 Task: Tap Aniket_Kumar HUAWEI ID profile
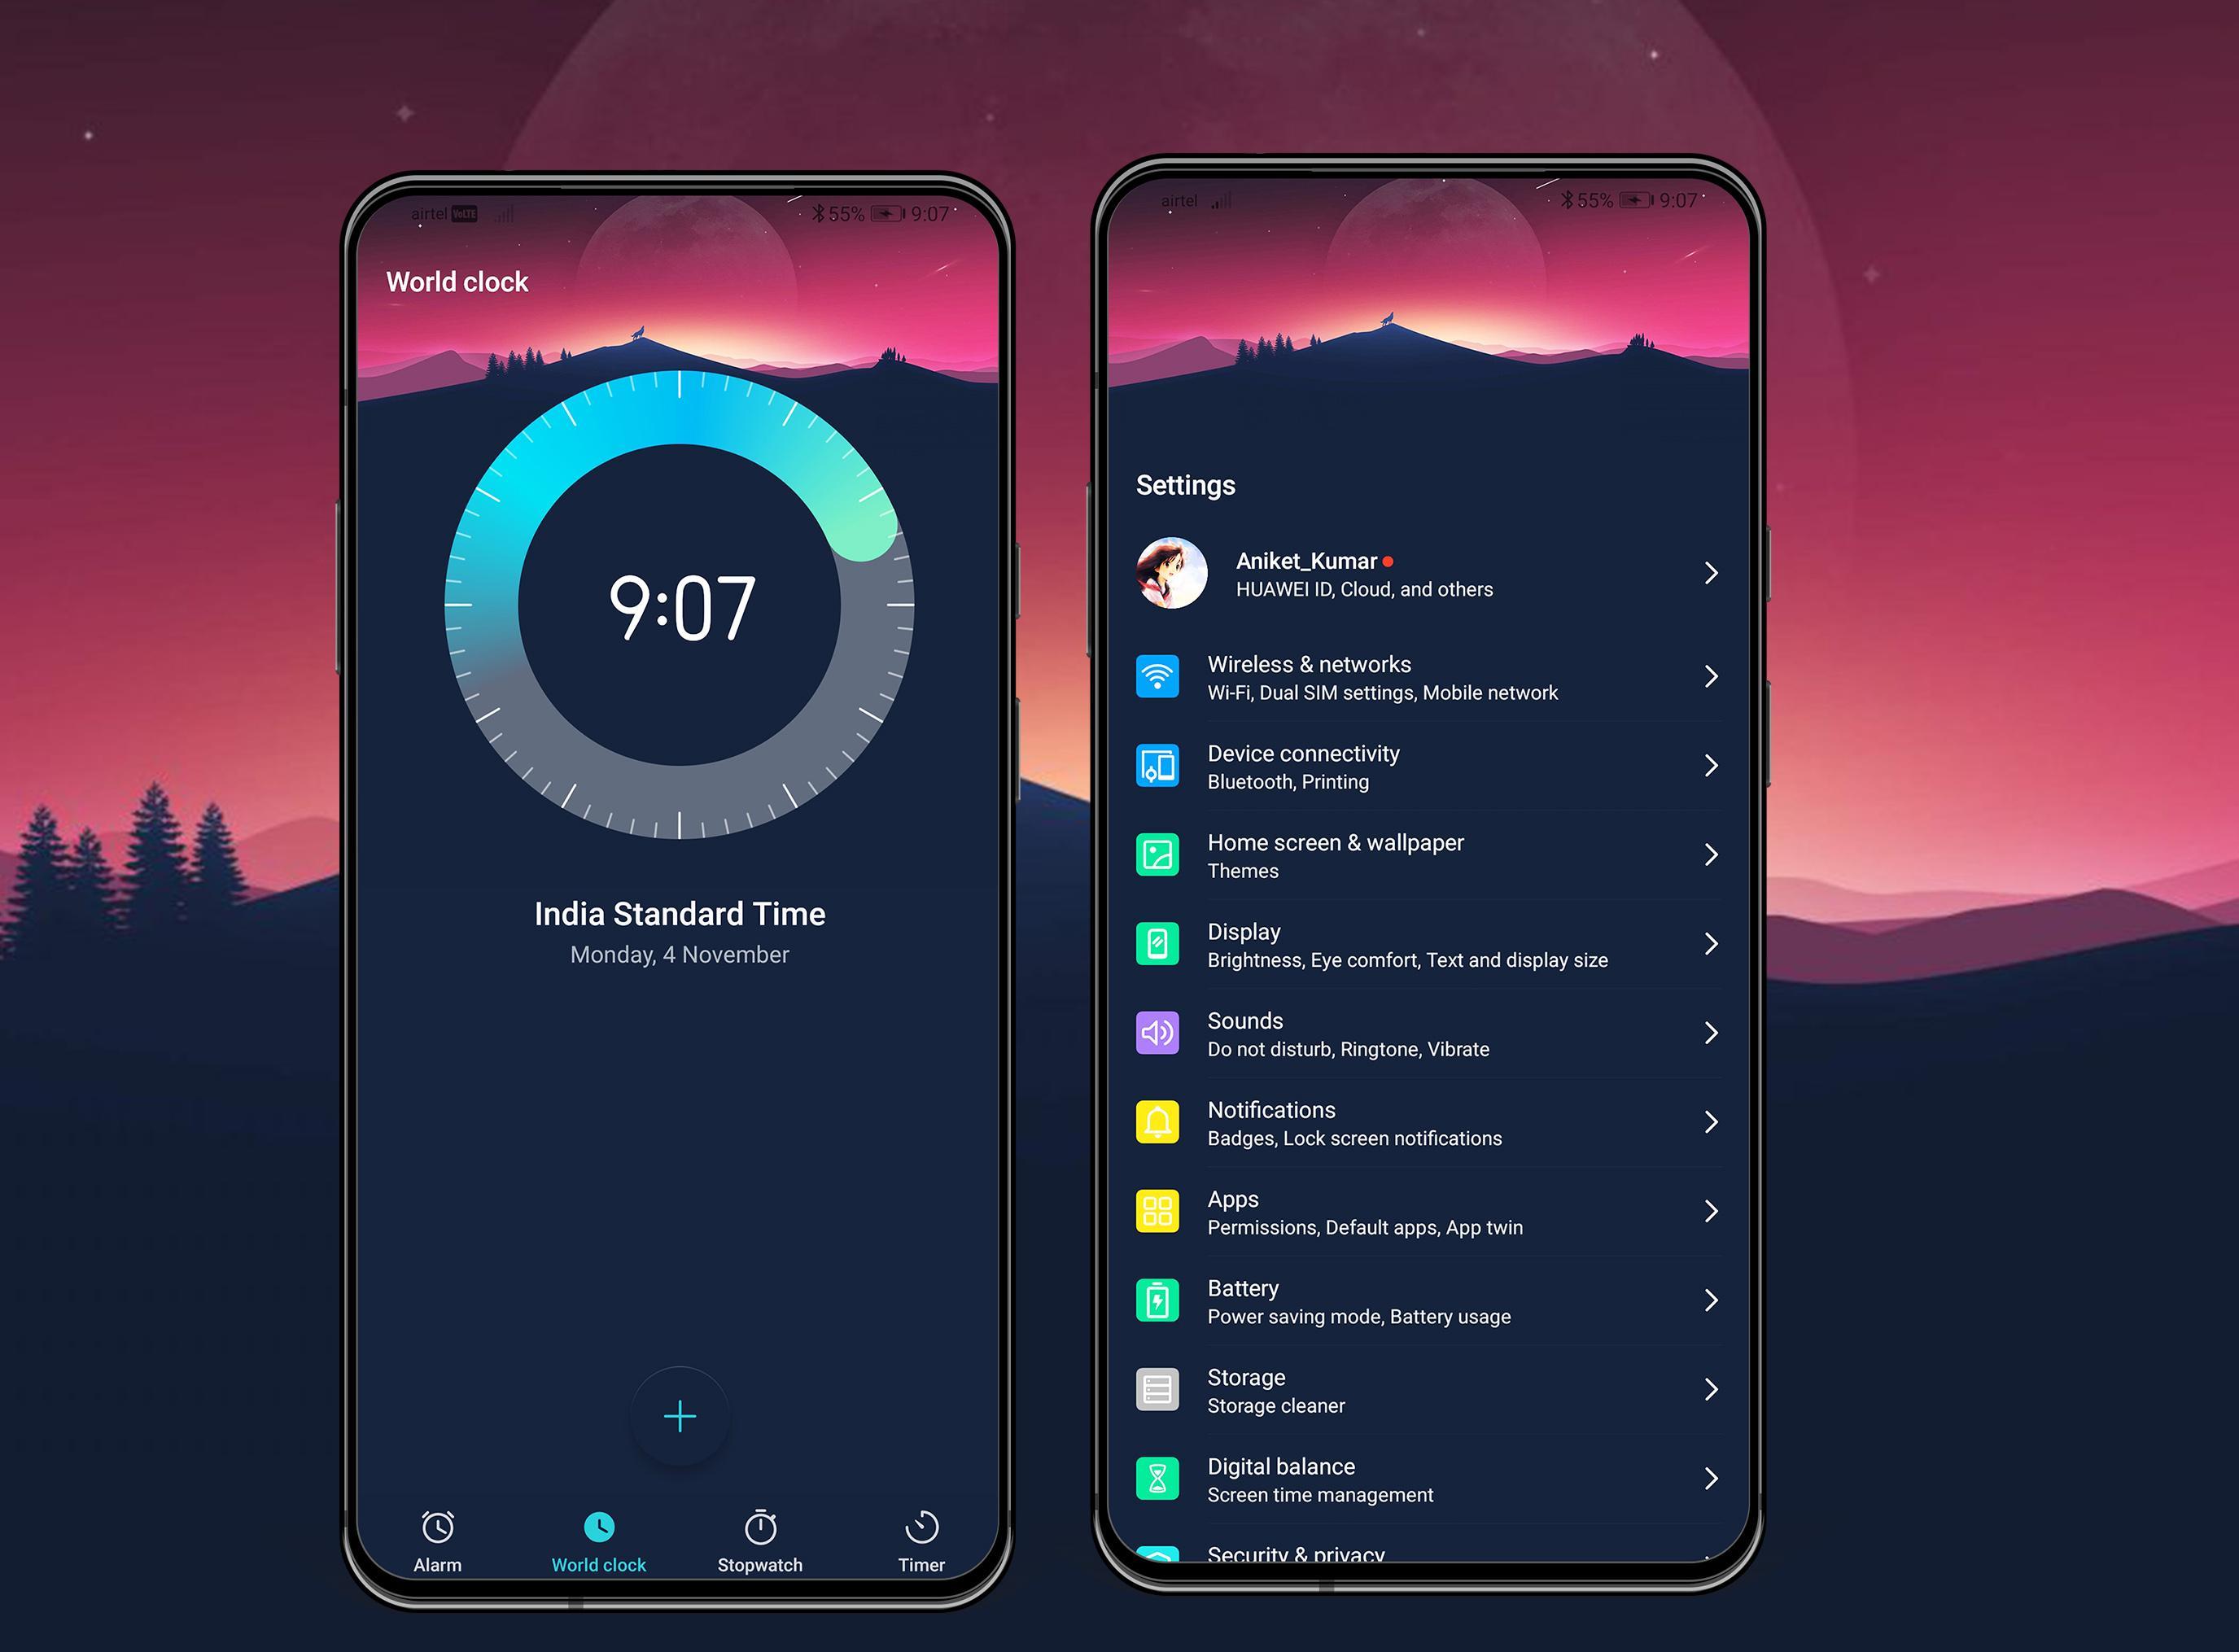pos(1425,574)
